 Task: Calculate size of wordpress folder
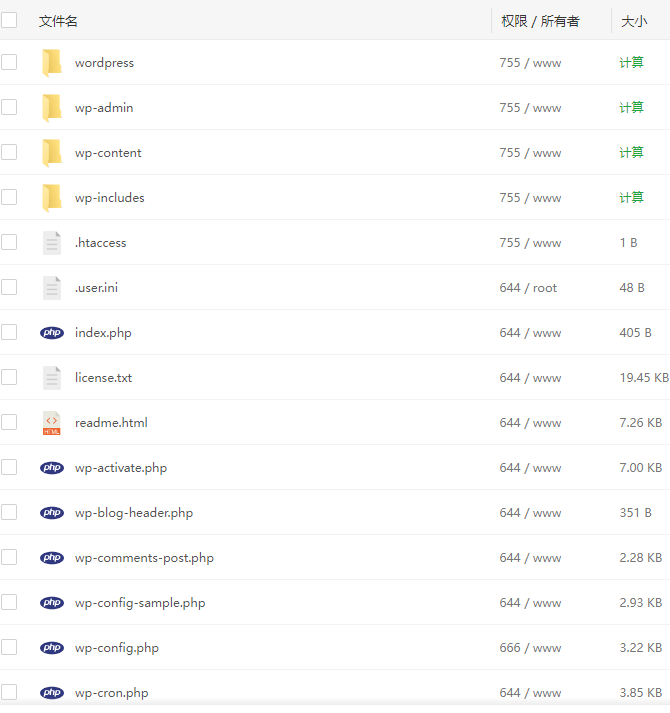631,62
